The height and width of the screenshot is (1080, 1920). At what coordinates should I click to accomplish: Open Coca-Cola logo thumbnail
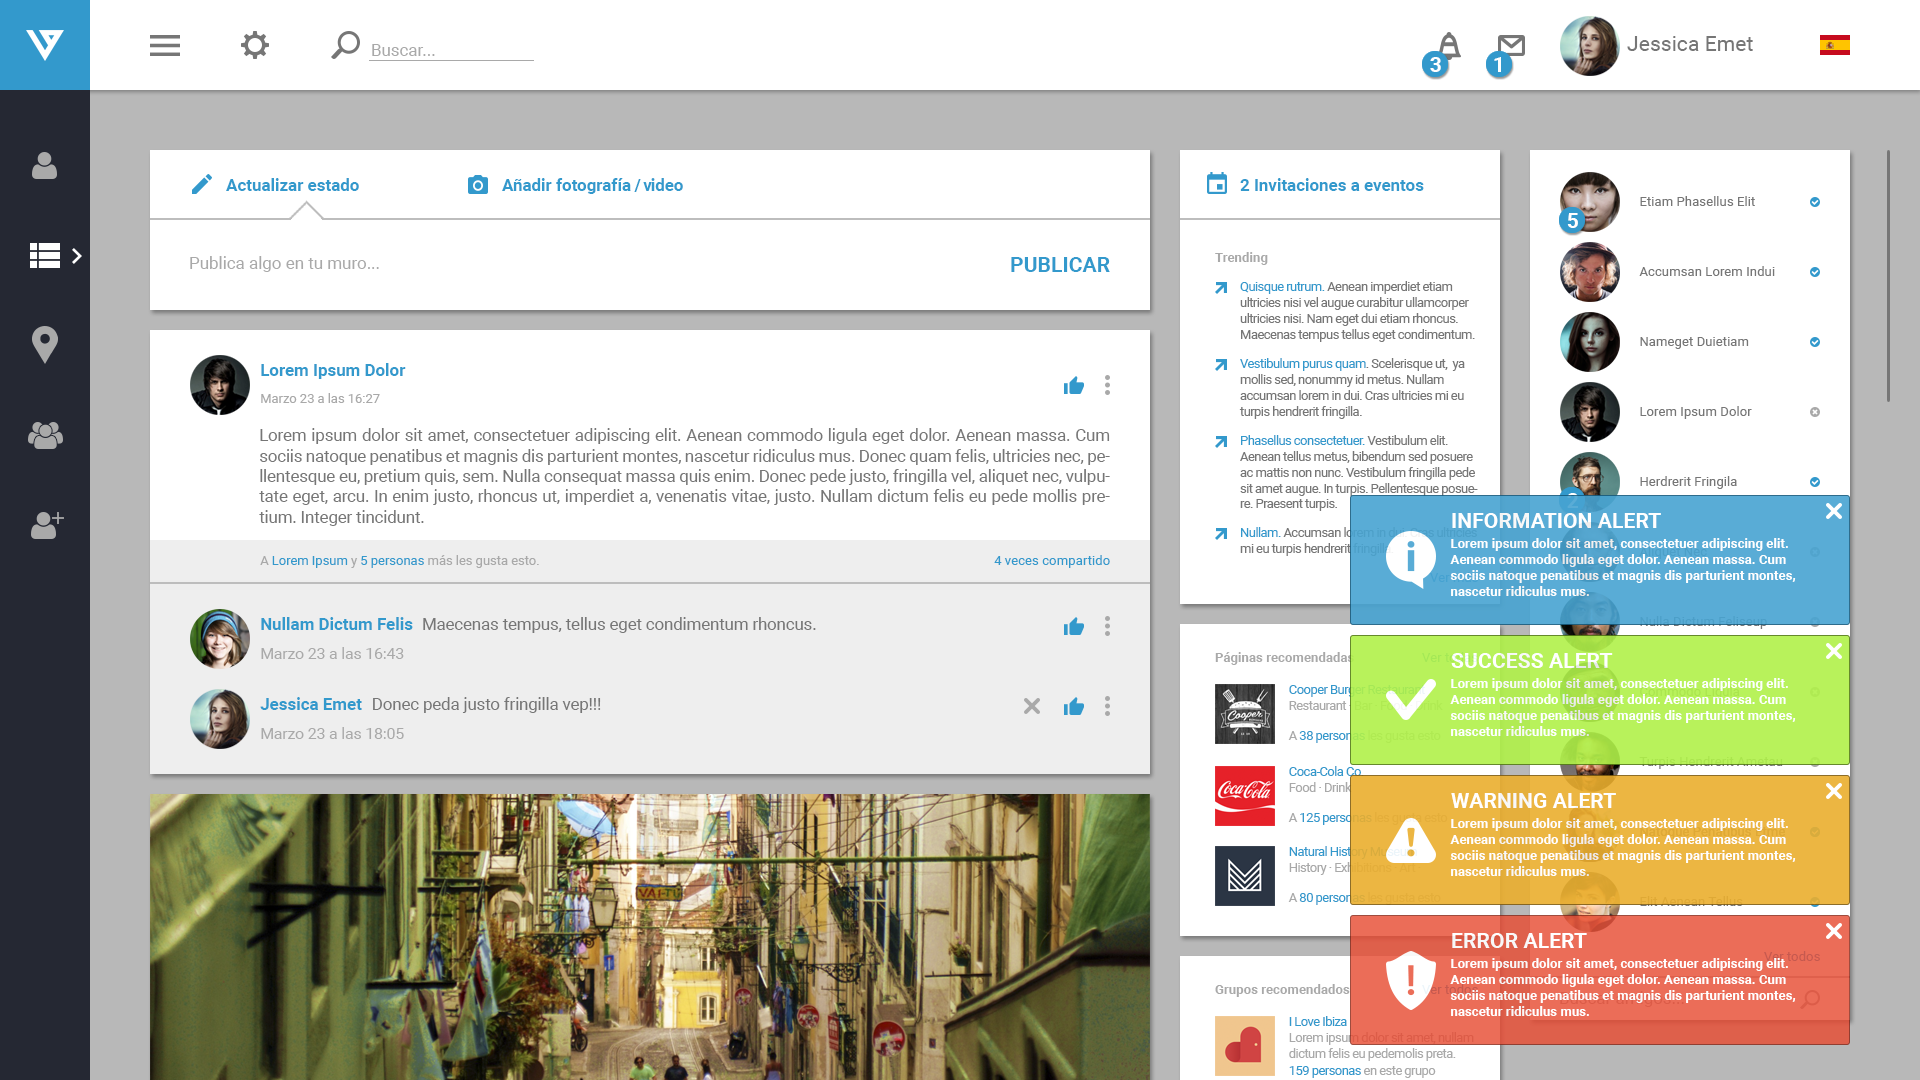coord(1245,796)
